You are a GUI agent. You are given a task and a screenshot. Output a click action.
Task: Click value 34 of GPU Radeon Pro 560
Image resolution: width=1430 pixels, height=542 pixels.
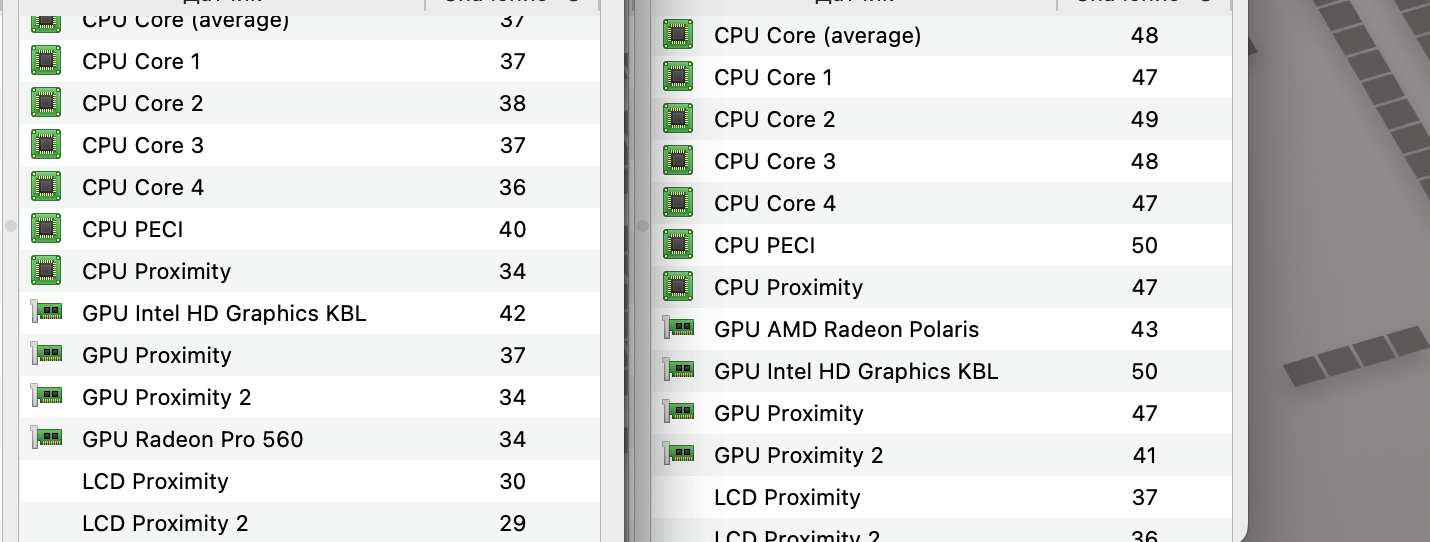[513, 439]
